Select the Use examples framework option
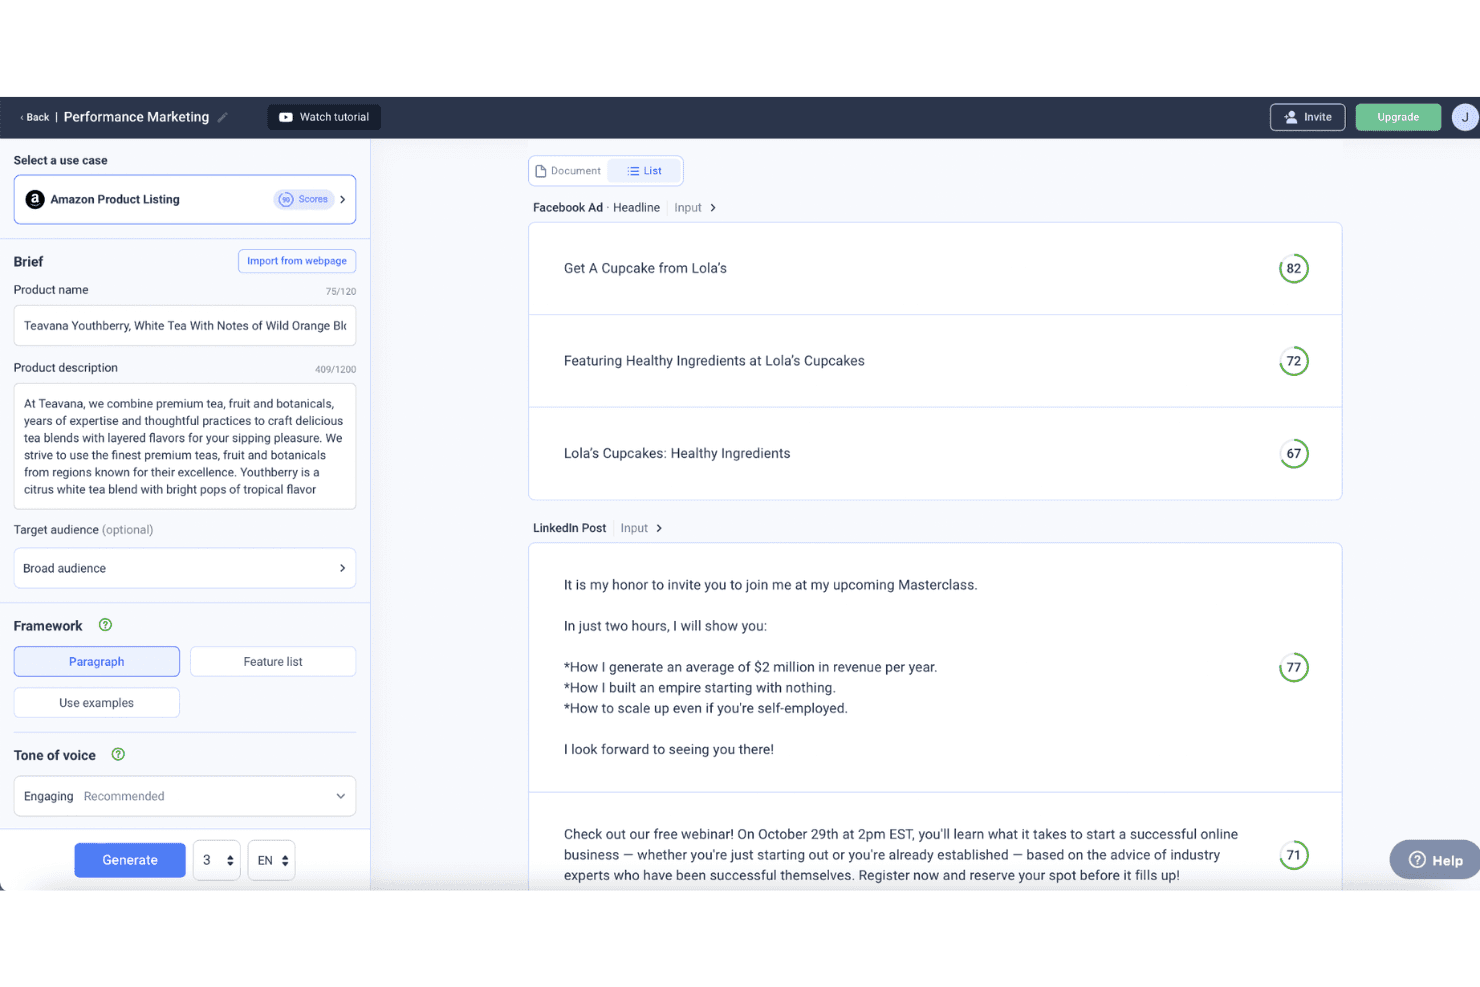Screen dimensions: 1480x987 [97, 703]
